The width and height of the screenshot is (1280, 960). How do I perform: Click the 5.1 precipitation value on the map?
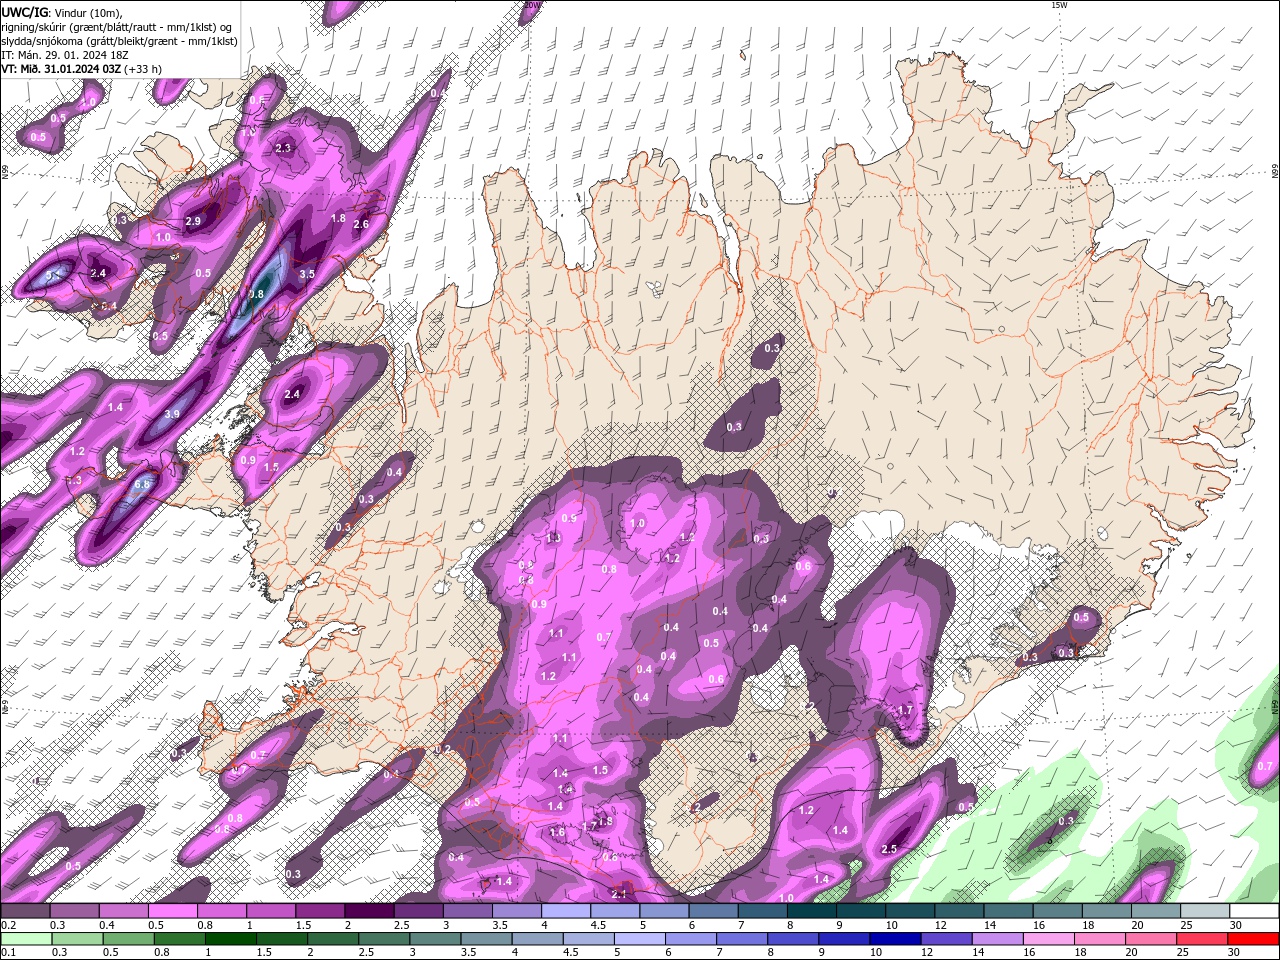55,274
